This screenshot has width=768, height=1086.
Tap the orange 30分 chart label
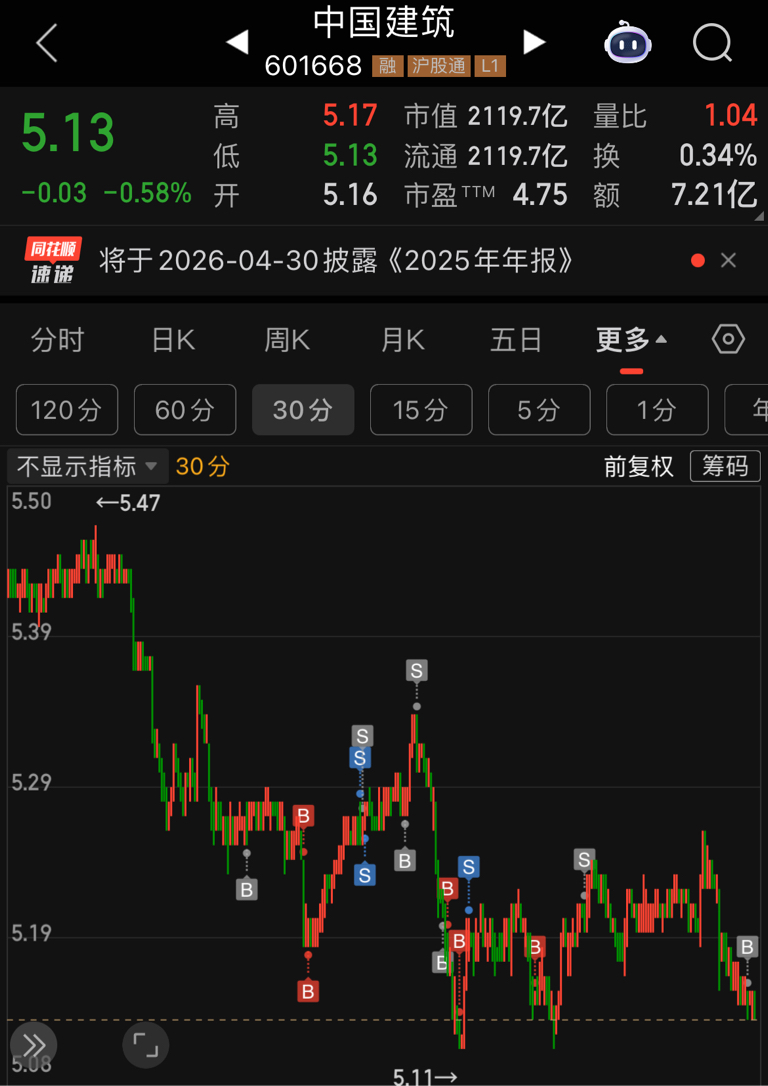point(202,466)
